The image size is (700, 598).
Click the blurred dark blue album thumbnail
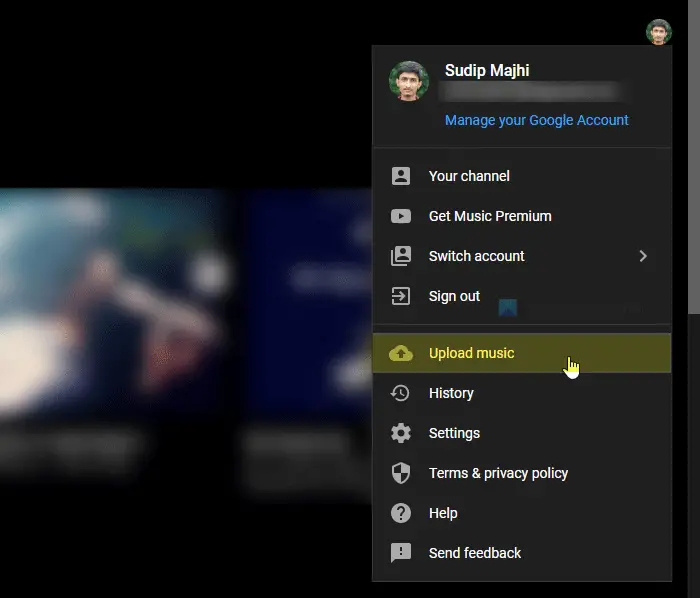point(309,303)
